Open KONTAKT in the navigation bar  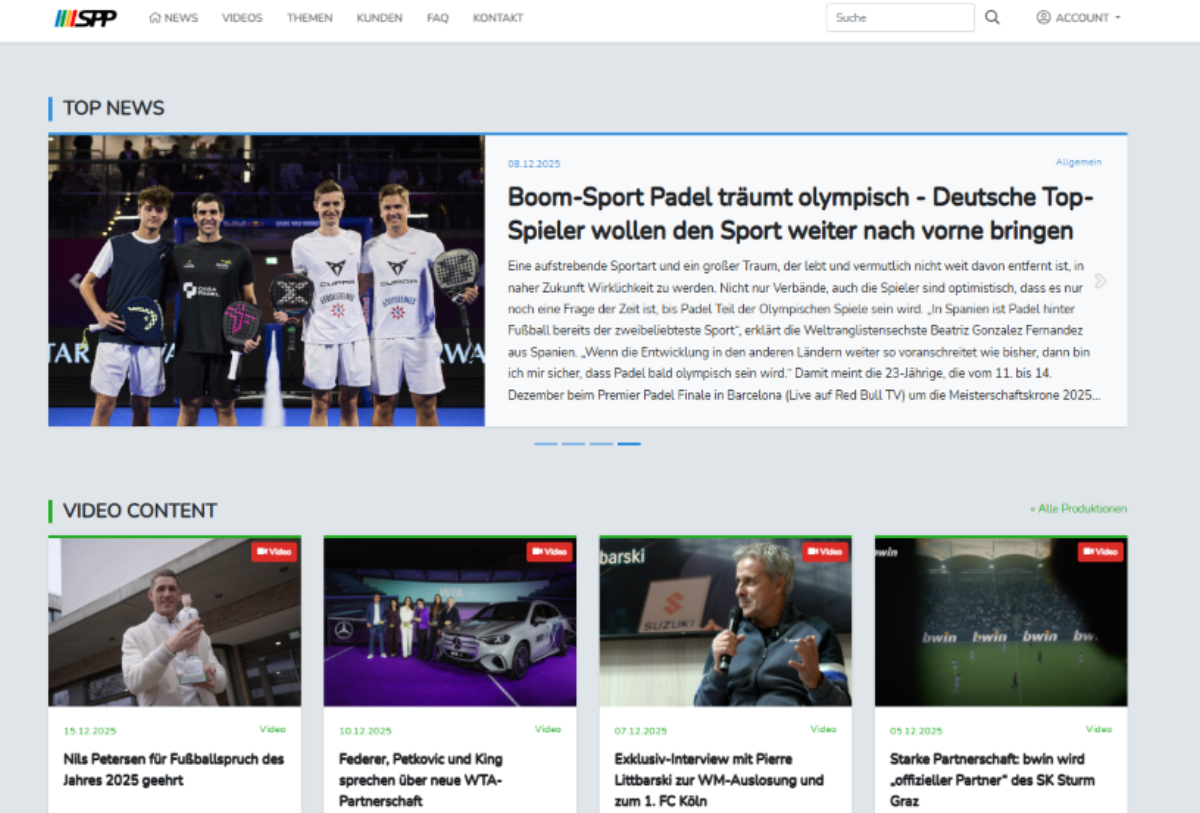498,17
